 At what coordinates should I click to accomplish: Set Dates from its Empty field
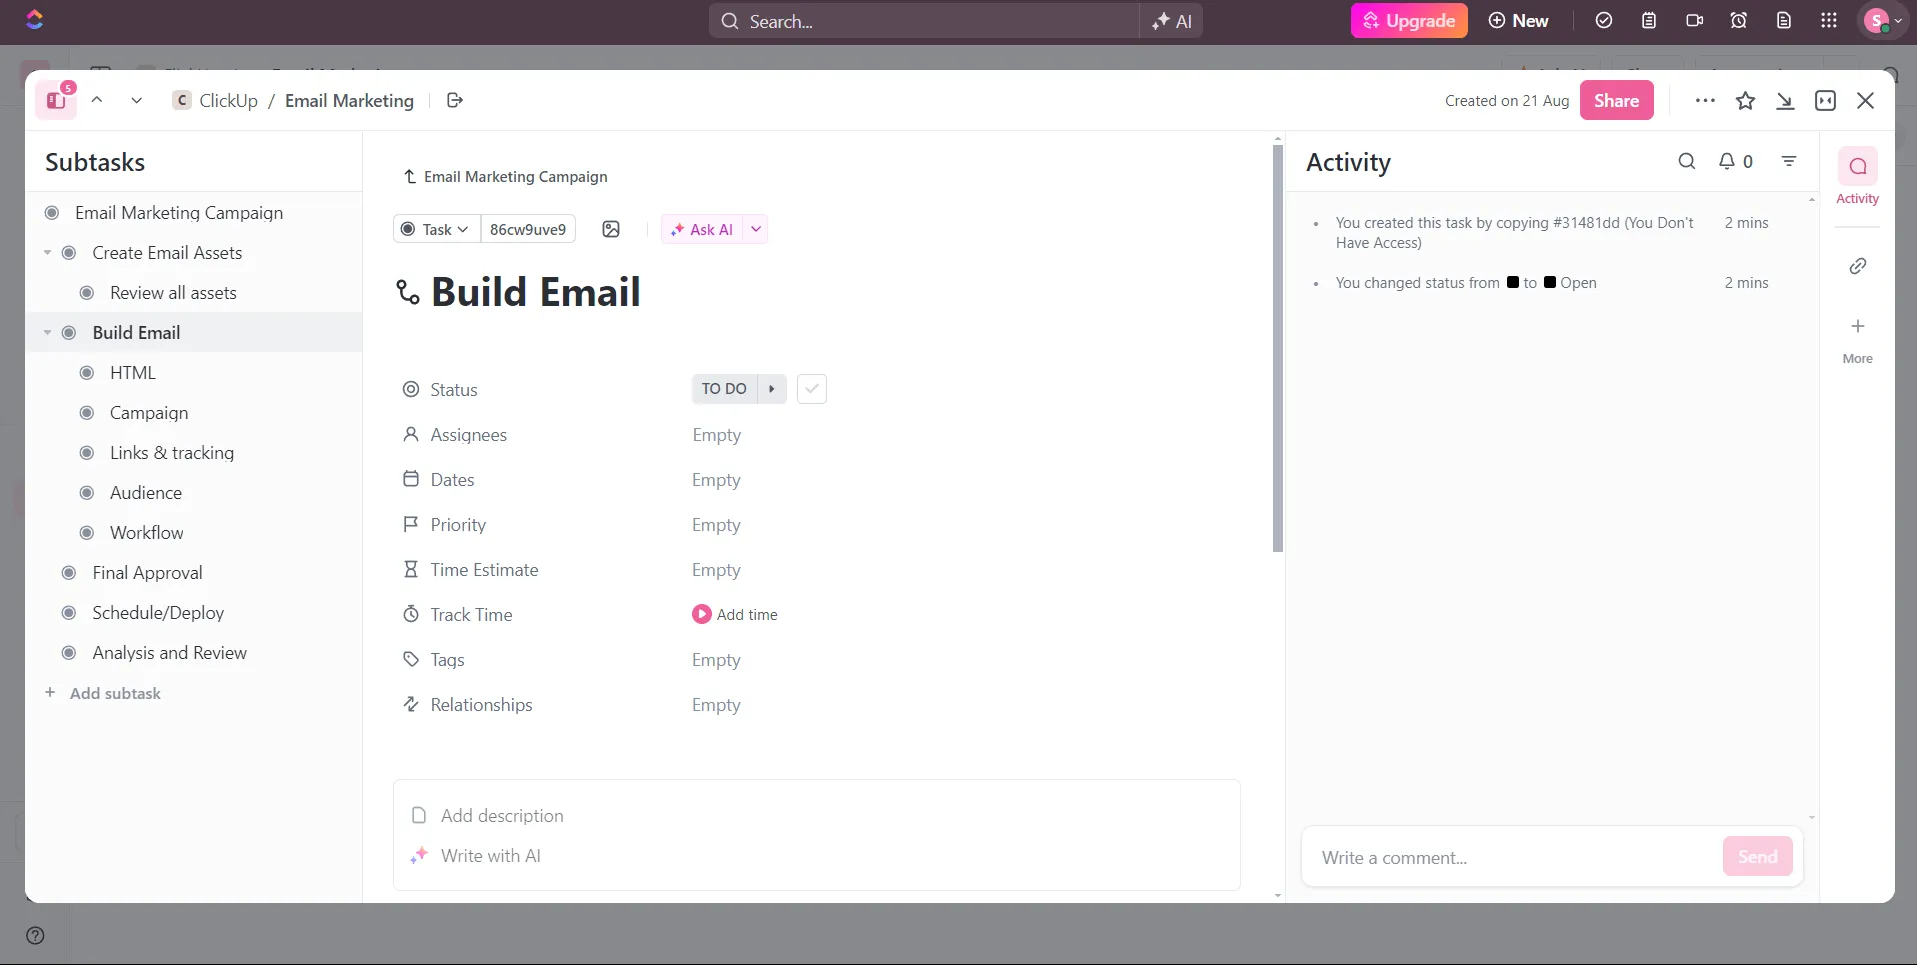click(716, 480)
